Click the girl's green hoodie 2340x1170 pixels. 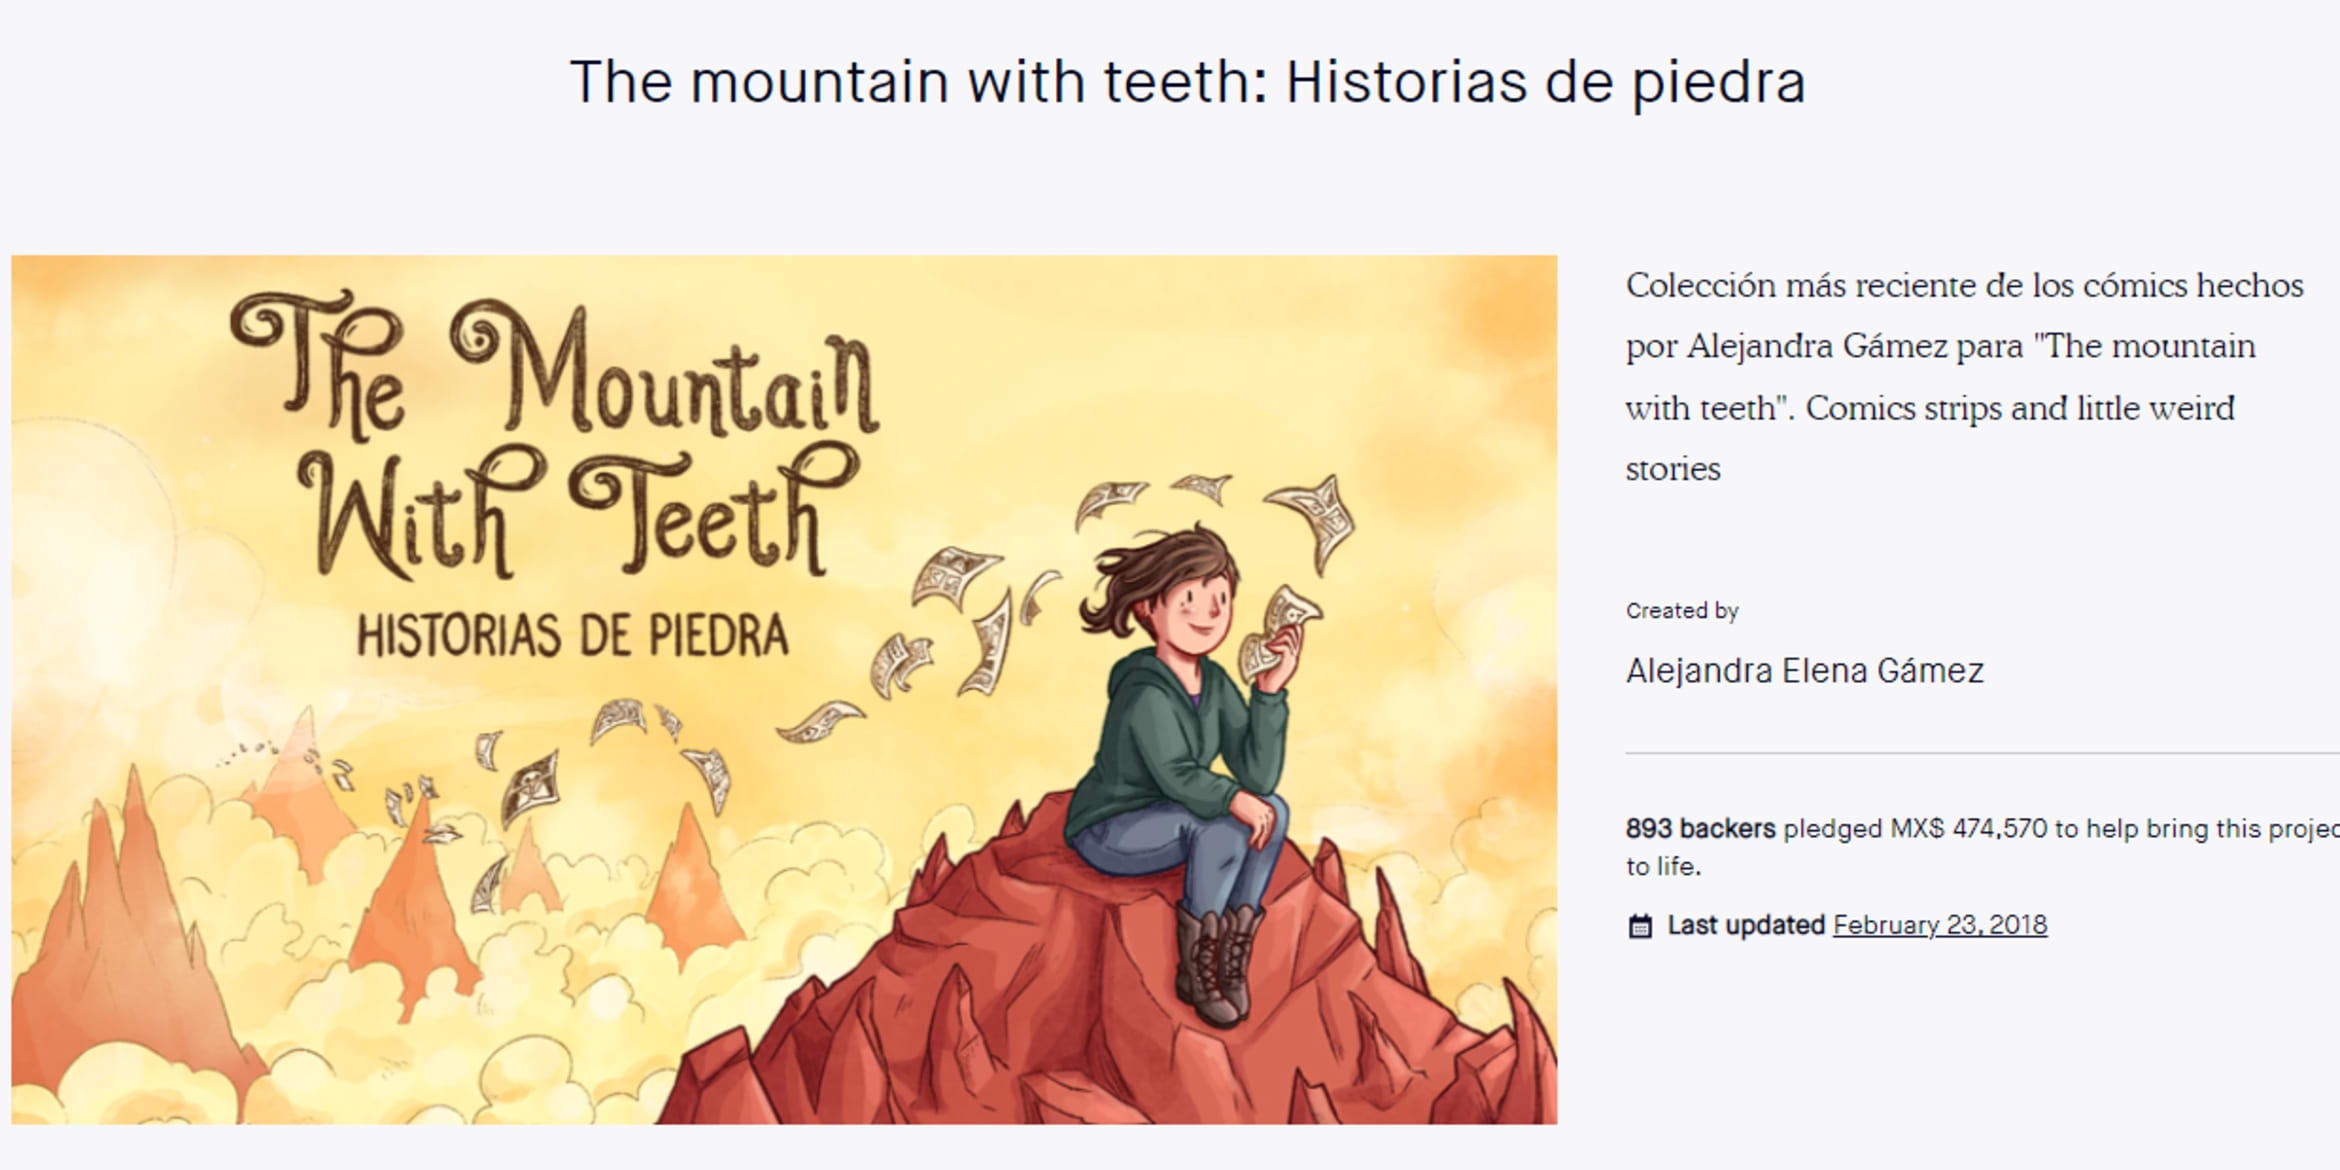(x=1160, y=740)
